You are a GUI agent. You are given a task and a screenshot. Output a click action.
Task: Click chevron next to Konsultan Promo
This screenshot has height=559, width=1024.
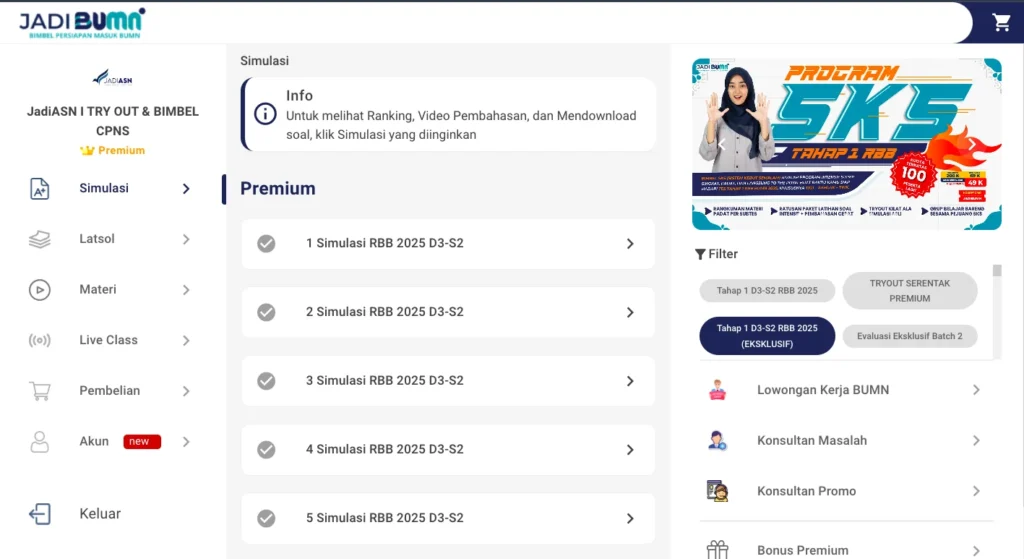(x=976, y=491)
